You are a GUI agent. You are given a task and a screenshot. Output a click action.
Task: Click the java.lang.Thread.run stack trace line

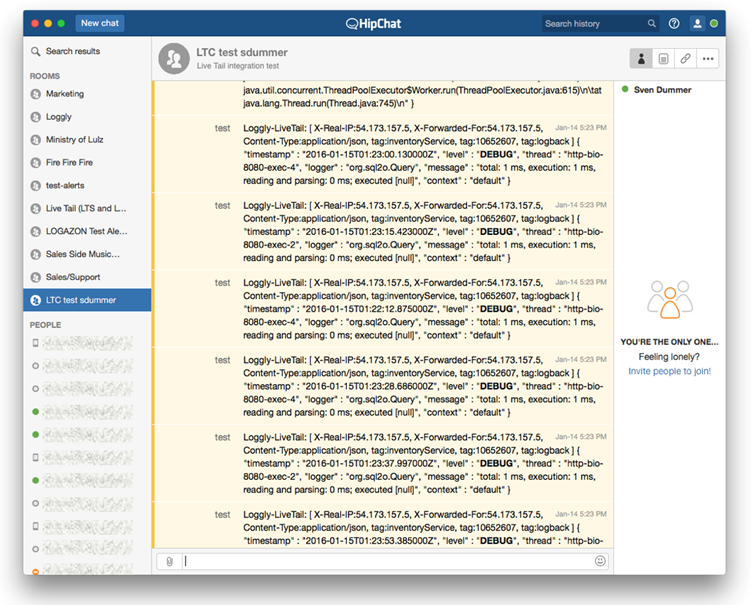click(x=329, y=103)
